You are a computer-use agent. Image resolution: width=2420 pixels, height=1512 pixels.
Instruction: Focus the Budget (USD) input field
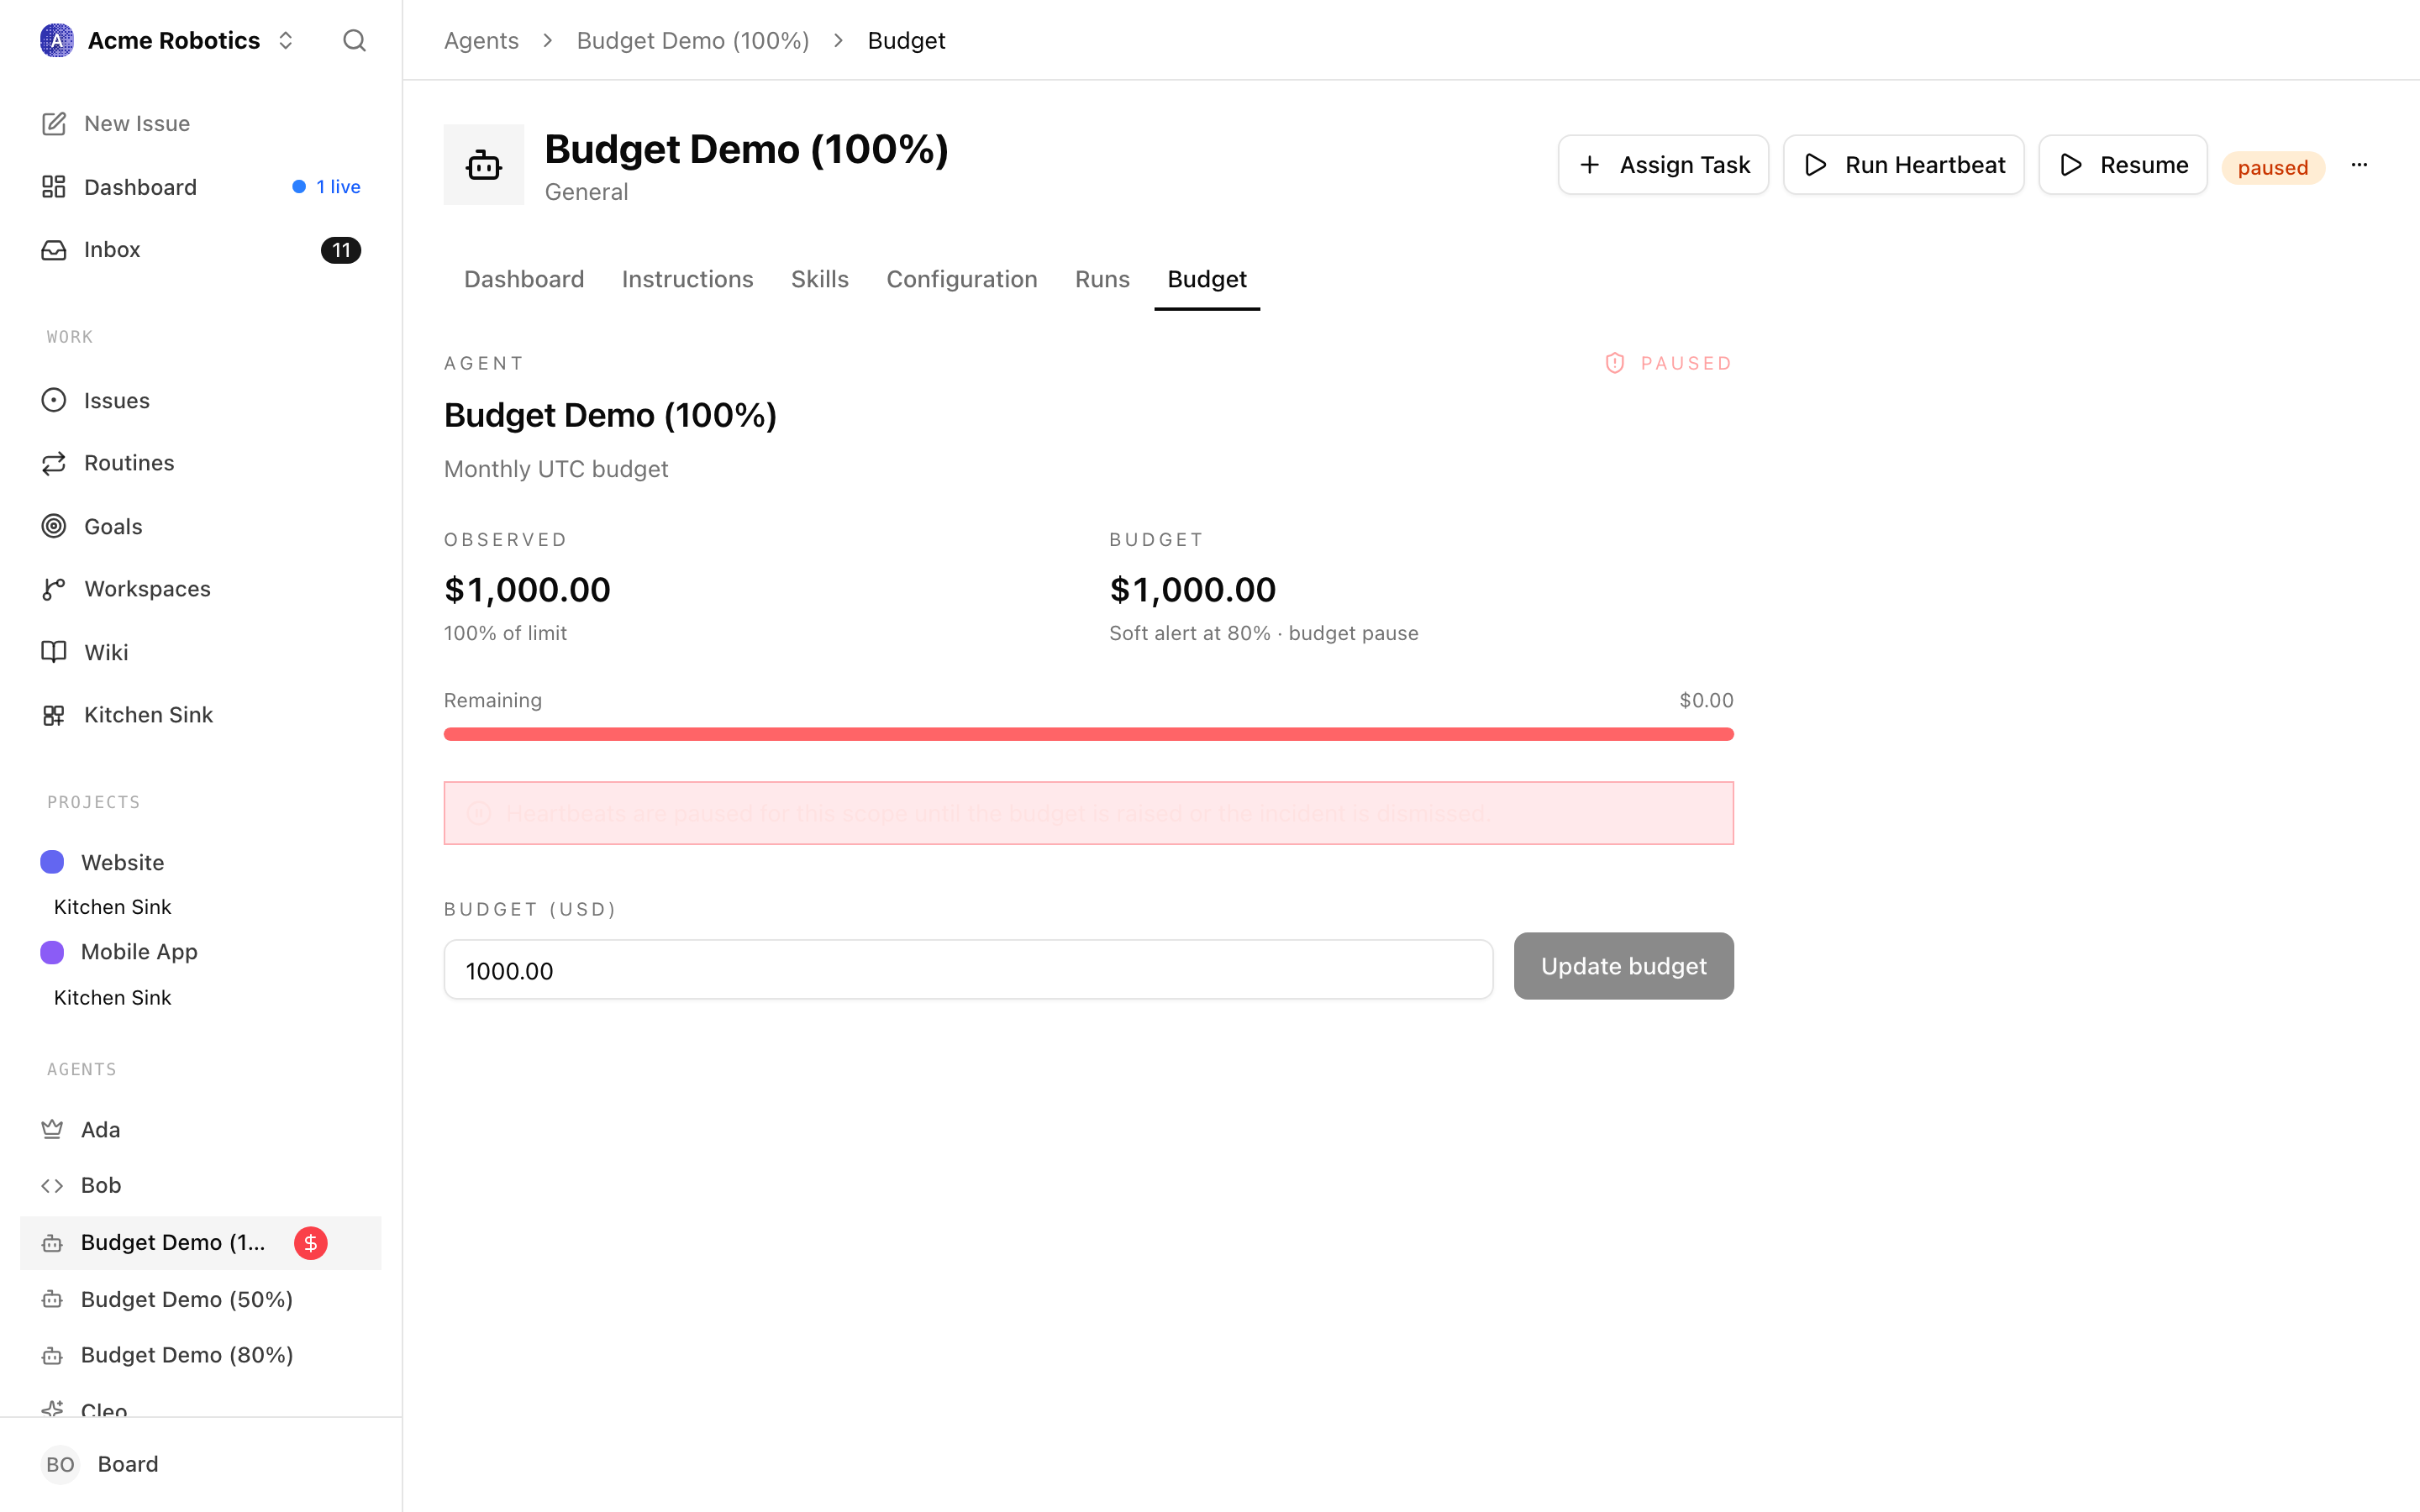click(968, 969)
